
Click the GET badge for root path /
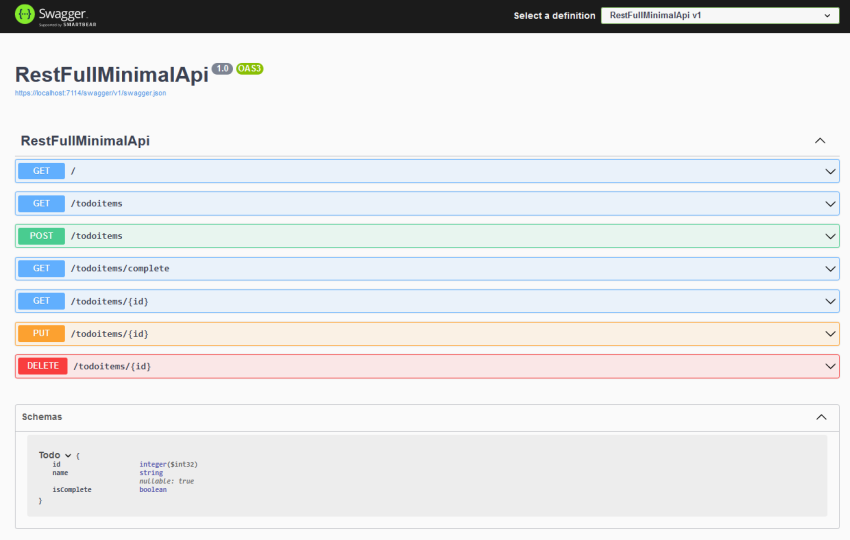pyautogui.click(x=41, y=171)
